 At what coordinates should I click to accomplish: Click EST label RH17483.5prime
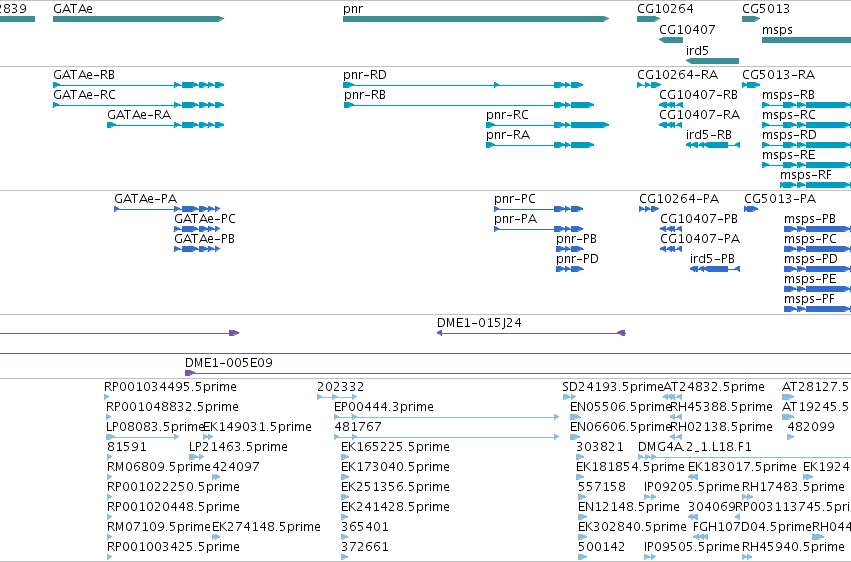(793, 487)
